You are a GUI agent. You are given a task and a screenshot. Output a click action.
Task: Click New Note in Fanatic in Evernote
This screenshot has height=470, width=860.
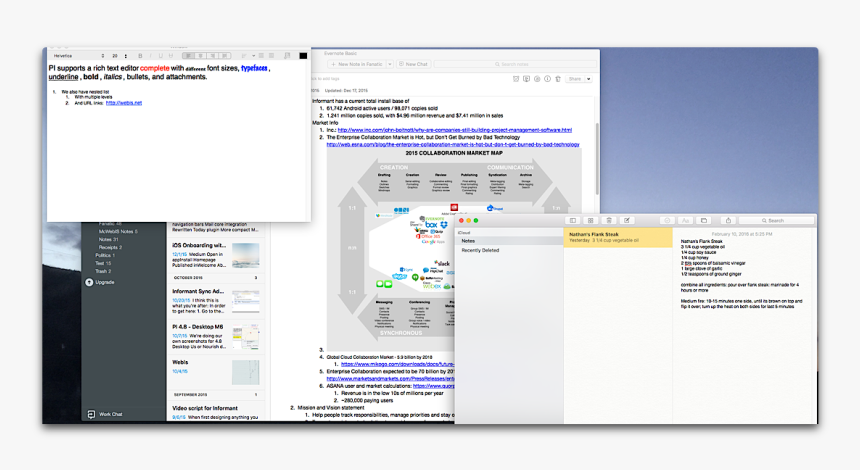pos(357,64)
